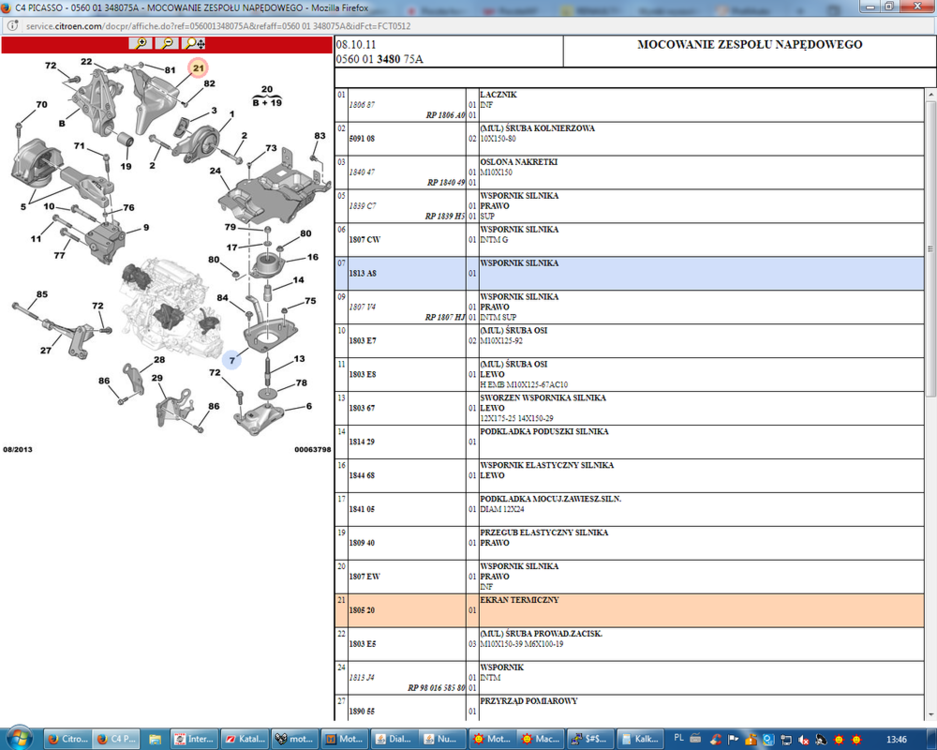Screen dimensions: 937x750
Task: Select part number 1813 A8 row
Action: (629, 274)
